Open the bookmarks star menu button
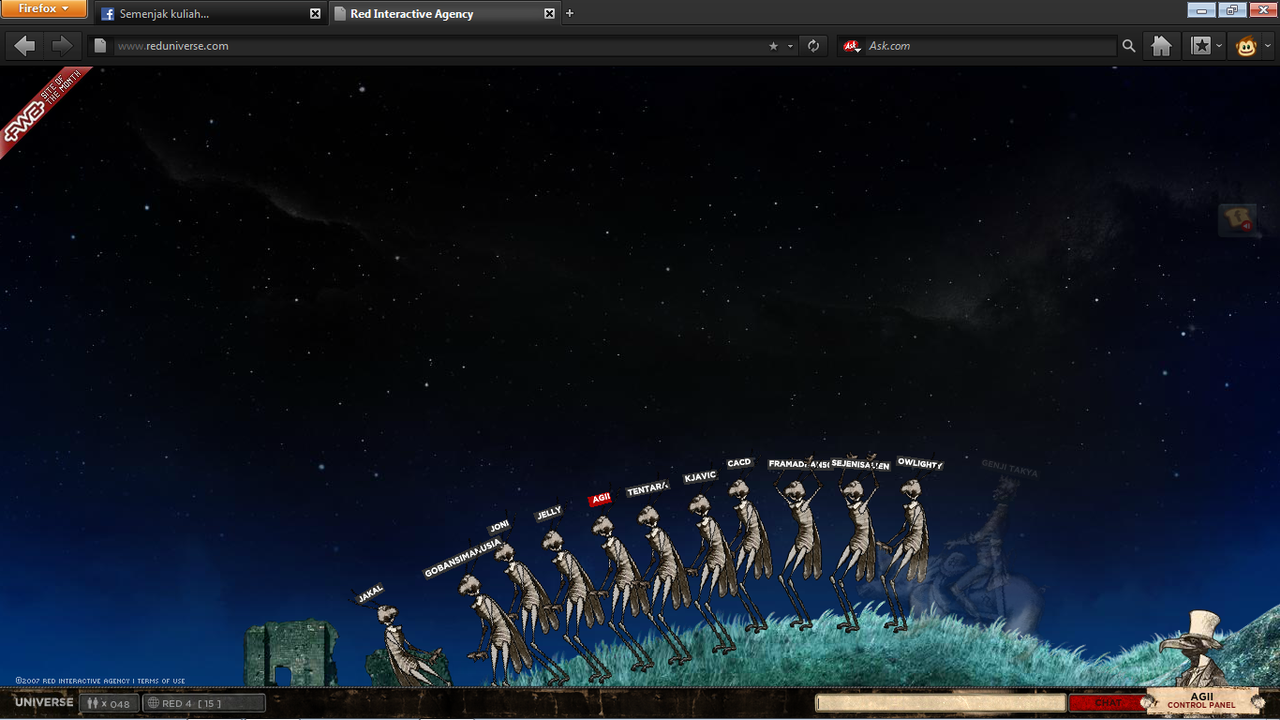1280x720 pixels. click(x=1200, y=46)
